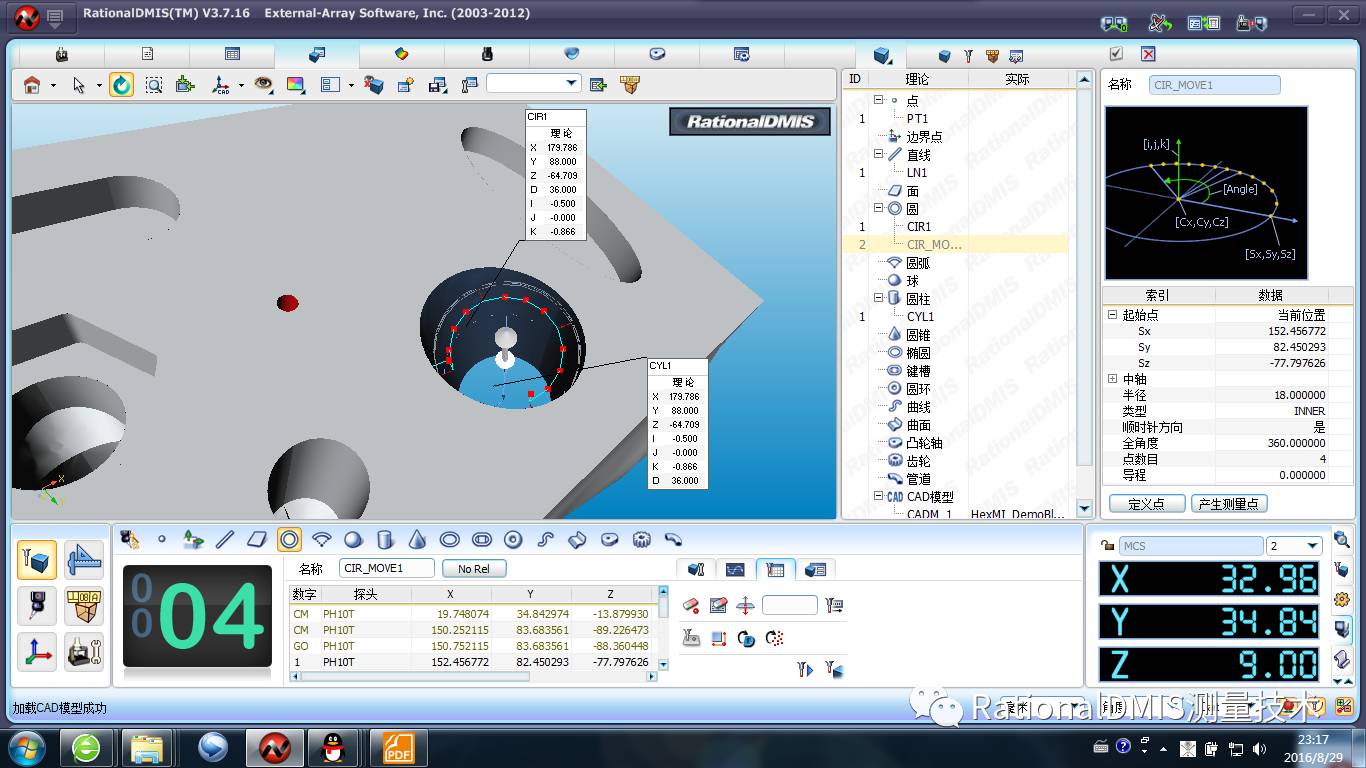This screenshot has width=1366, height=768.
Task: Expand the 中轴 property group
Action: pos(1112,379)
